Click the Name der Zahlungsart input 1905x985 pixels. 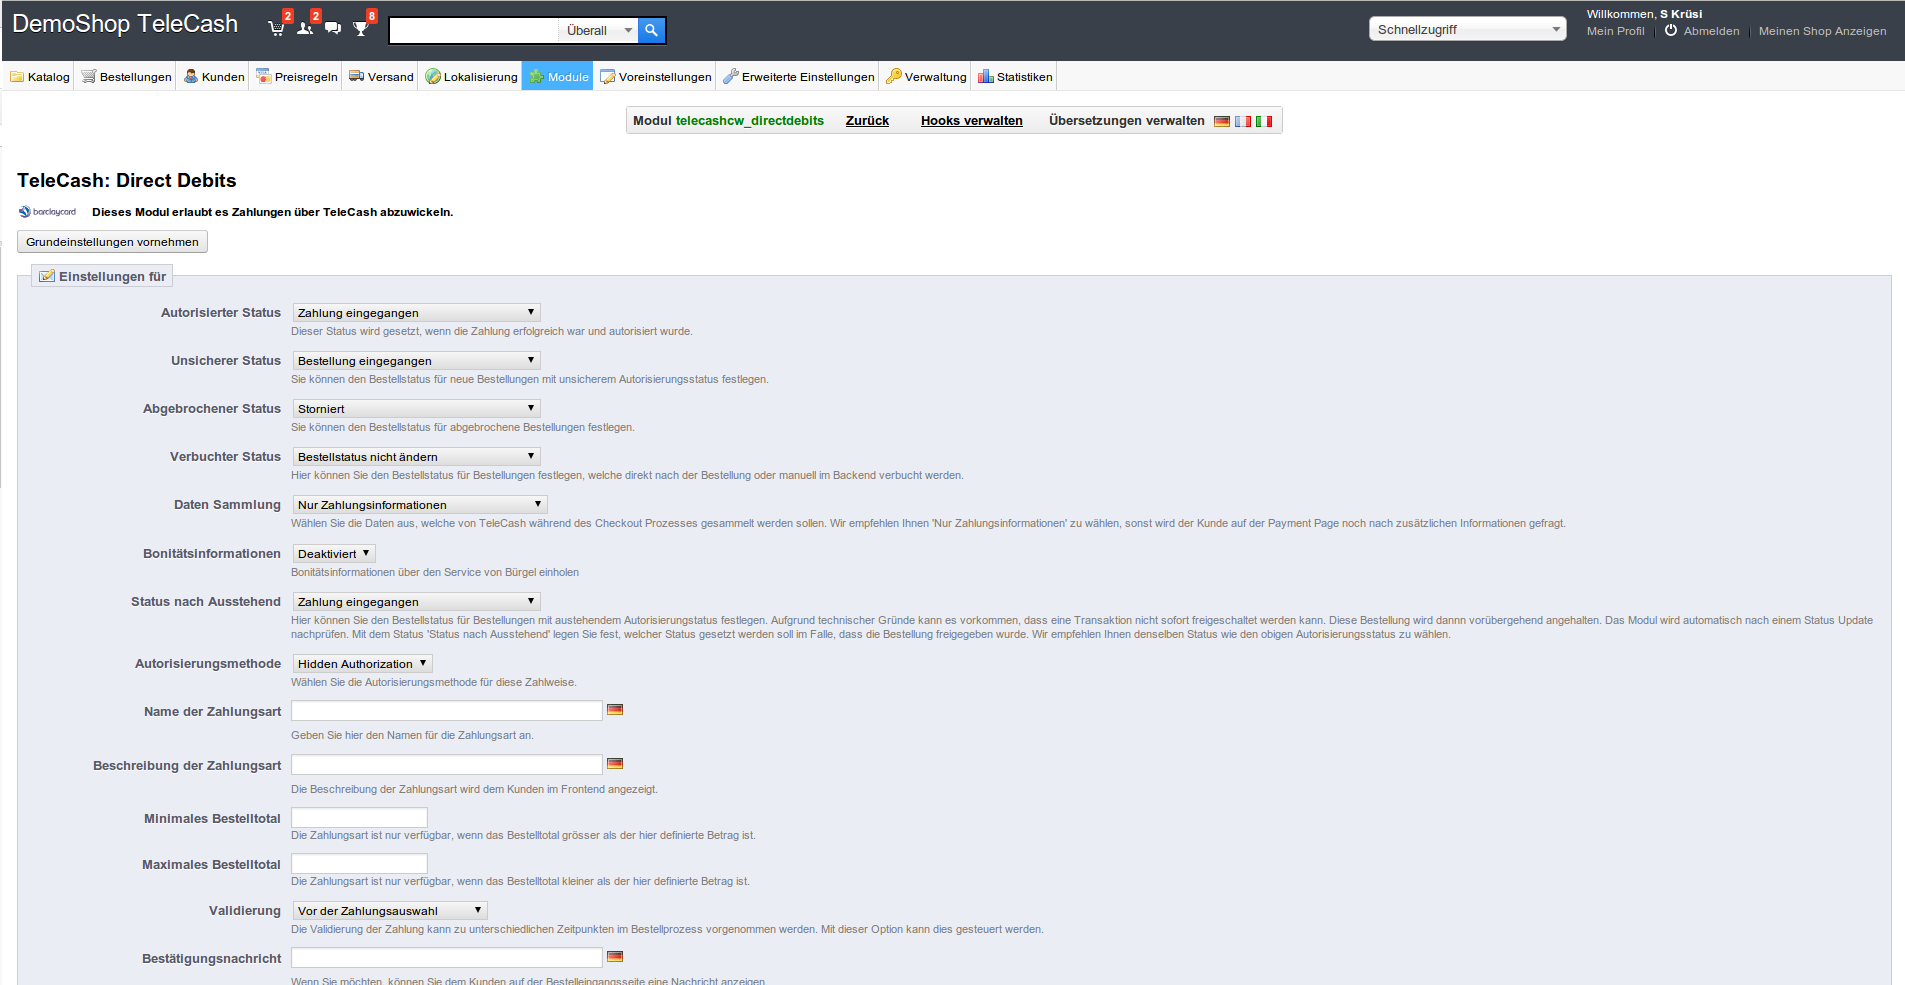447,711
